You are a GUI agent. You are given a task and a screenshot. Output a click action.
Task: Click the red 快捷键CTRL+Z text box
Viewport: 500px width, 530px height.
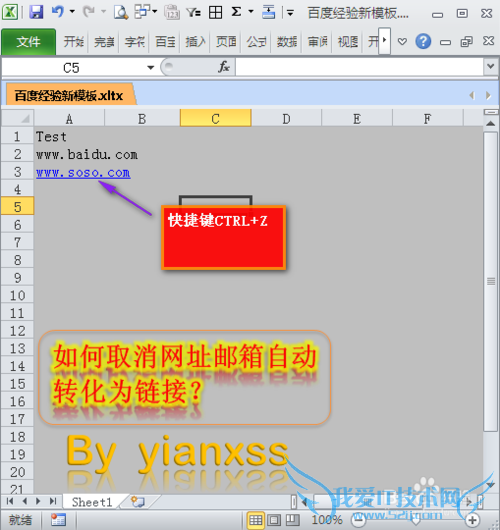[x=223, y=238]
